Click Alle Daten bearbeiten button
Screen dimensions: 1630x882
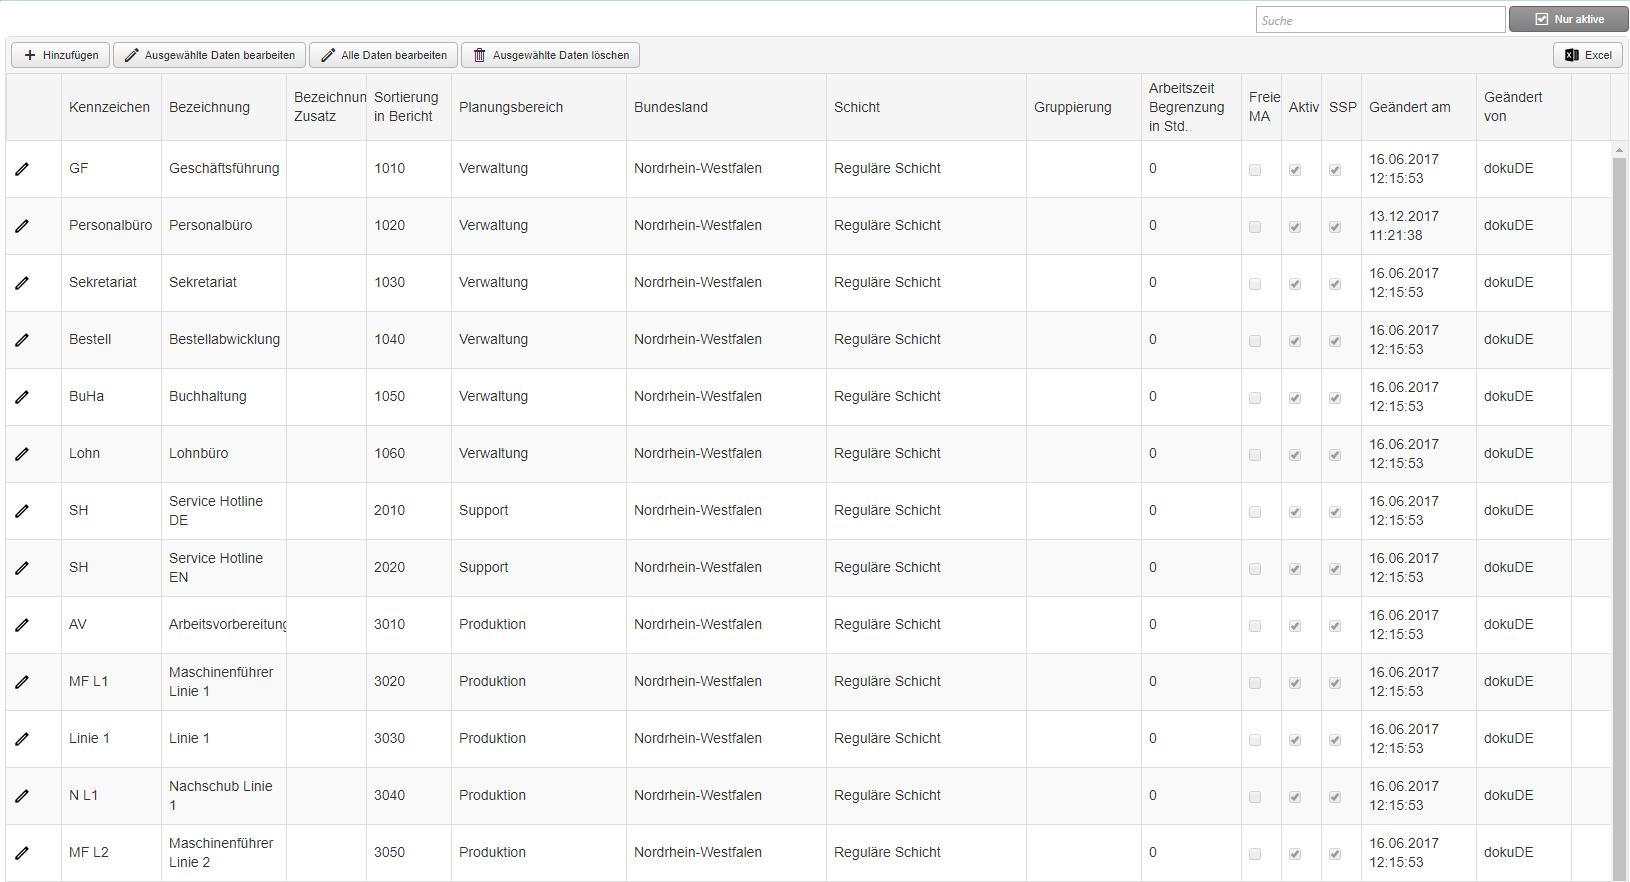(384, 55)
